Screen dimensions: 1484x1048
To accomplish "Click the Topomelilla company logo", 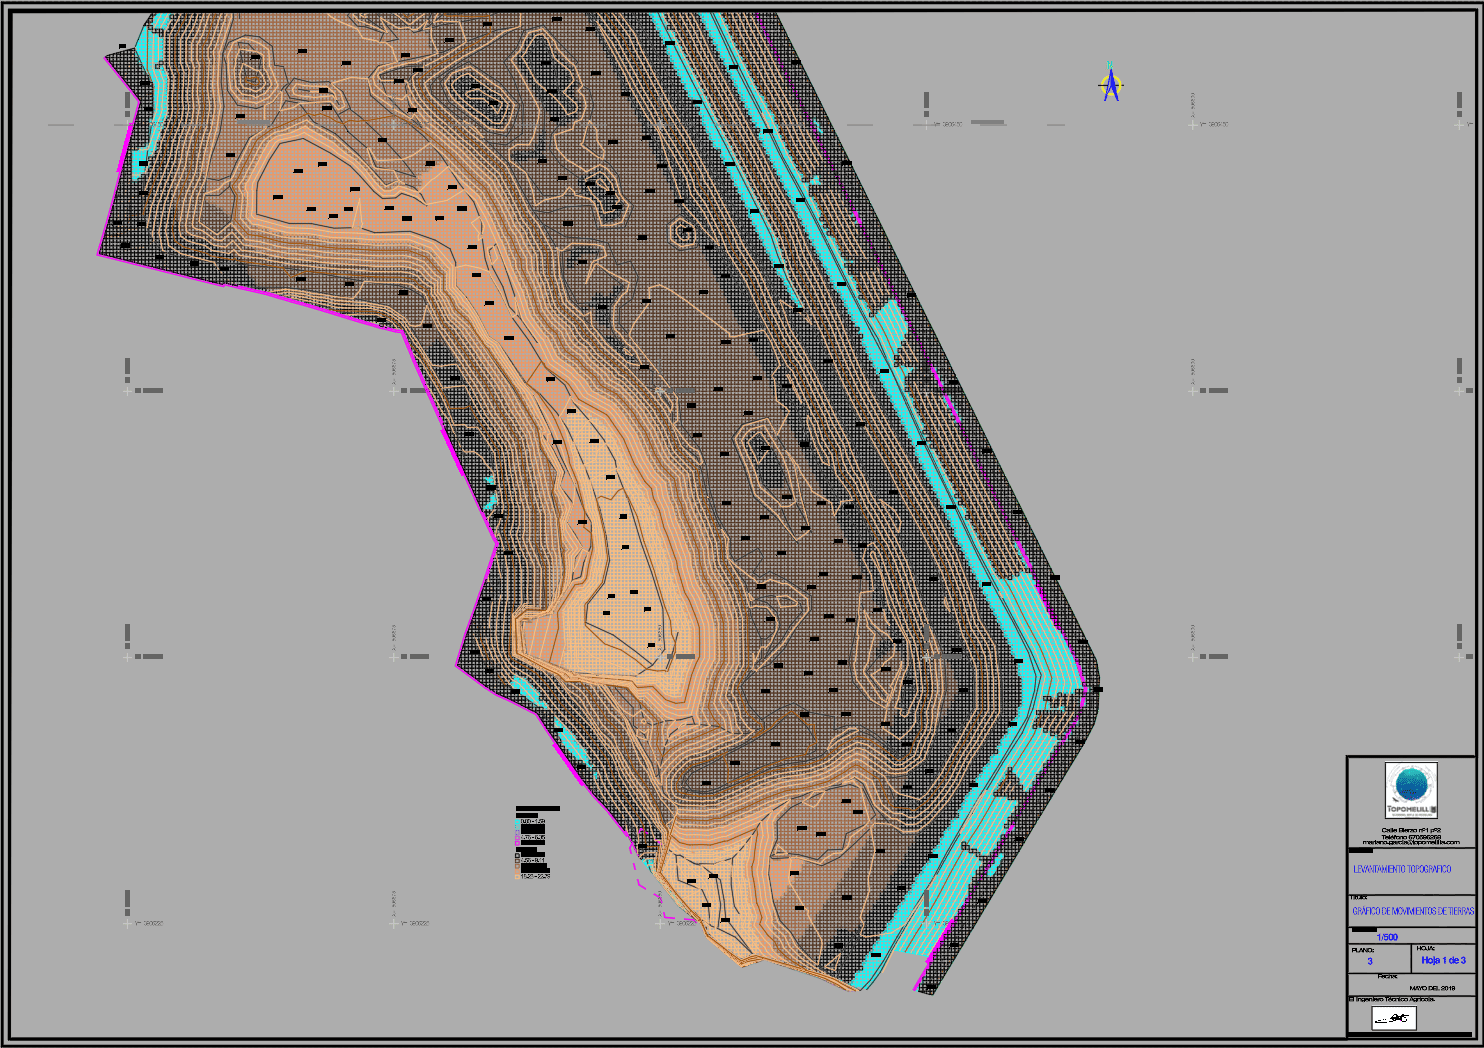I will point(1411,790).
